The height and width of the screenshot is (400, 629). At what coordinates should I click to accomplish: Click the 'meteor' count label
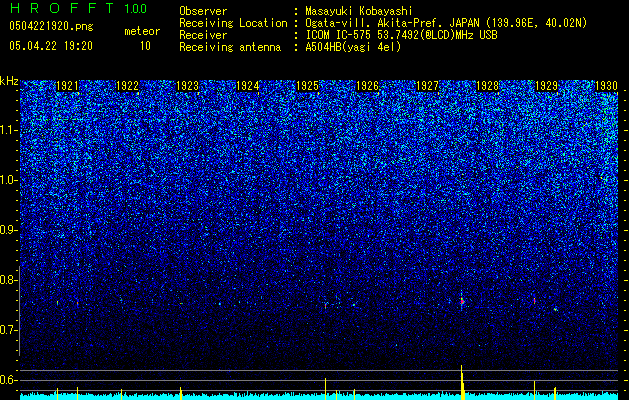142,31
